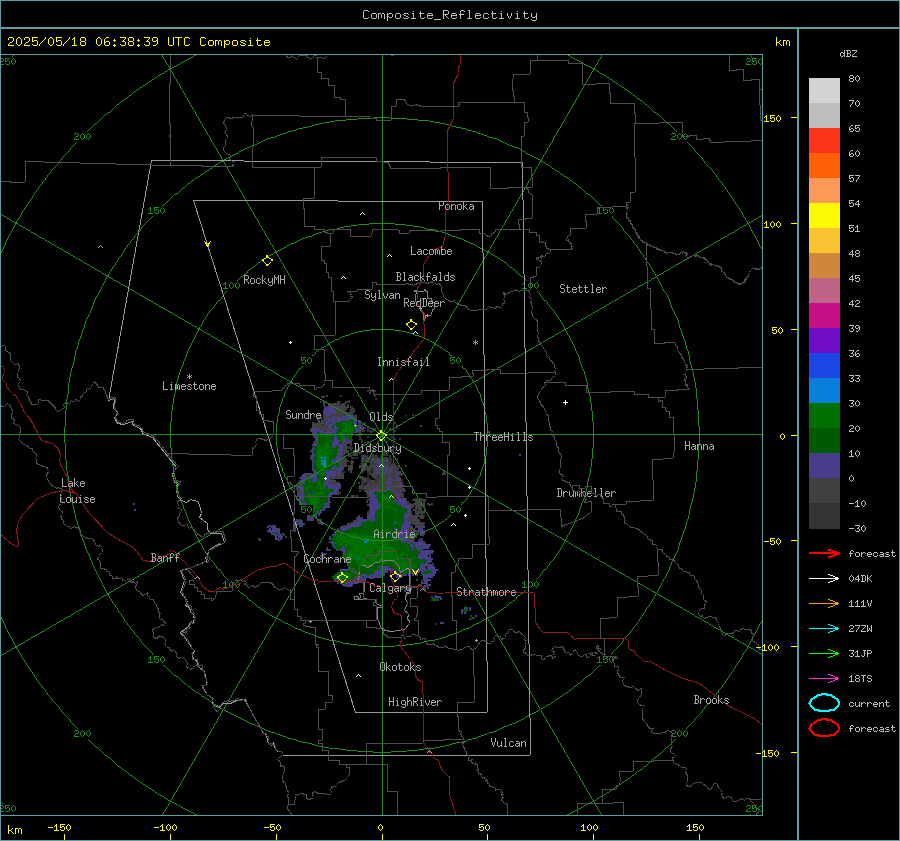
Task: Click the Innisfail city label
Action: point(403,362)
